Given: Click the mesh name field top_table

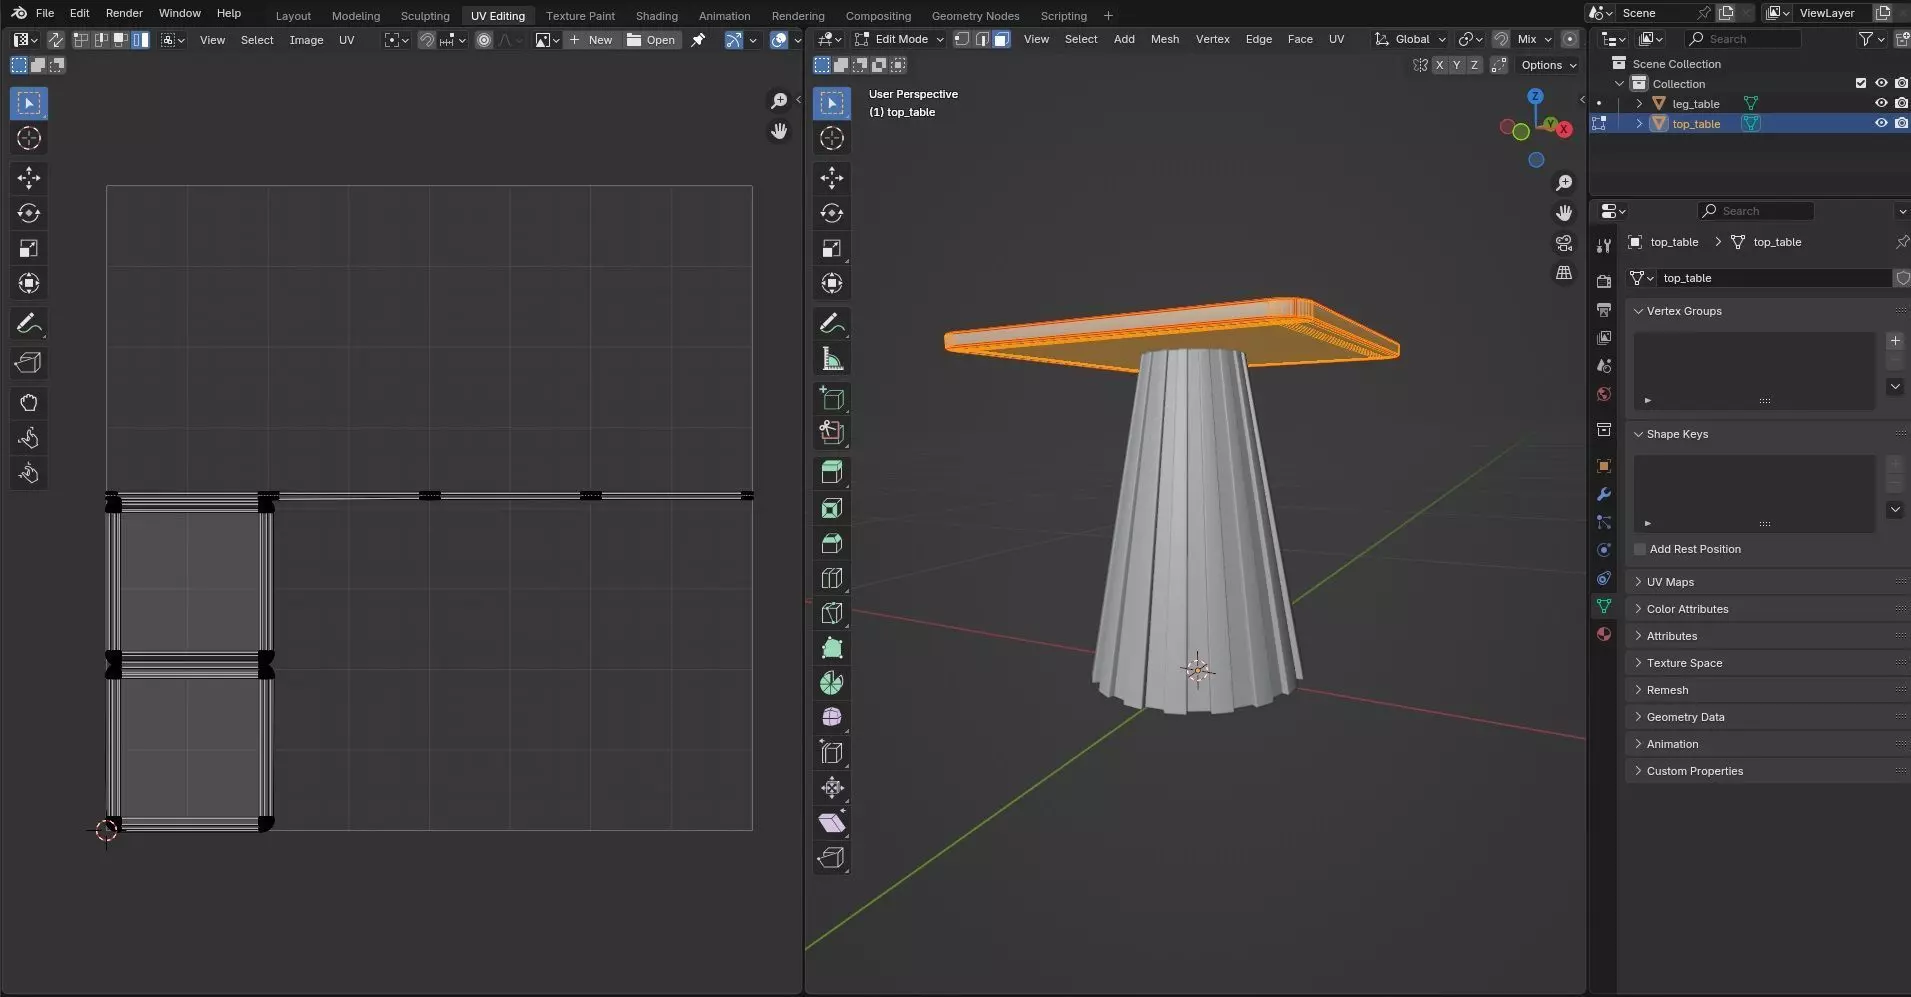Looking at the screenshot, I should coord(1774,278).
